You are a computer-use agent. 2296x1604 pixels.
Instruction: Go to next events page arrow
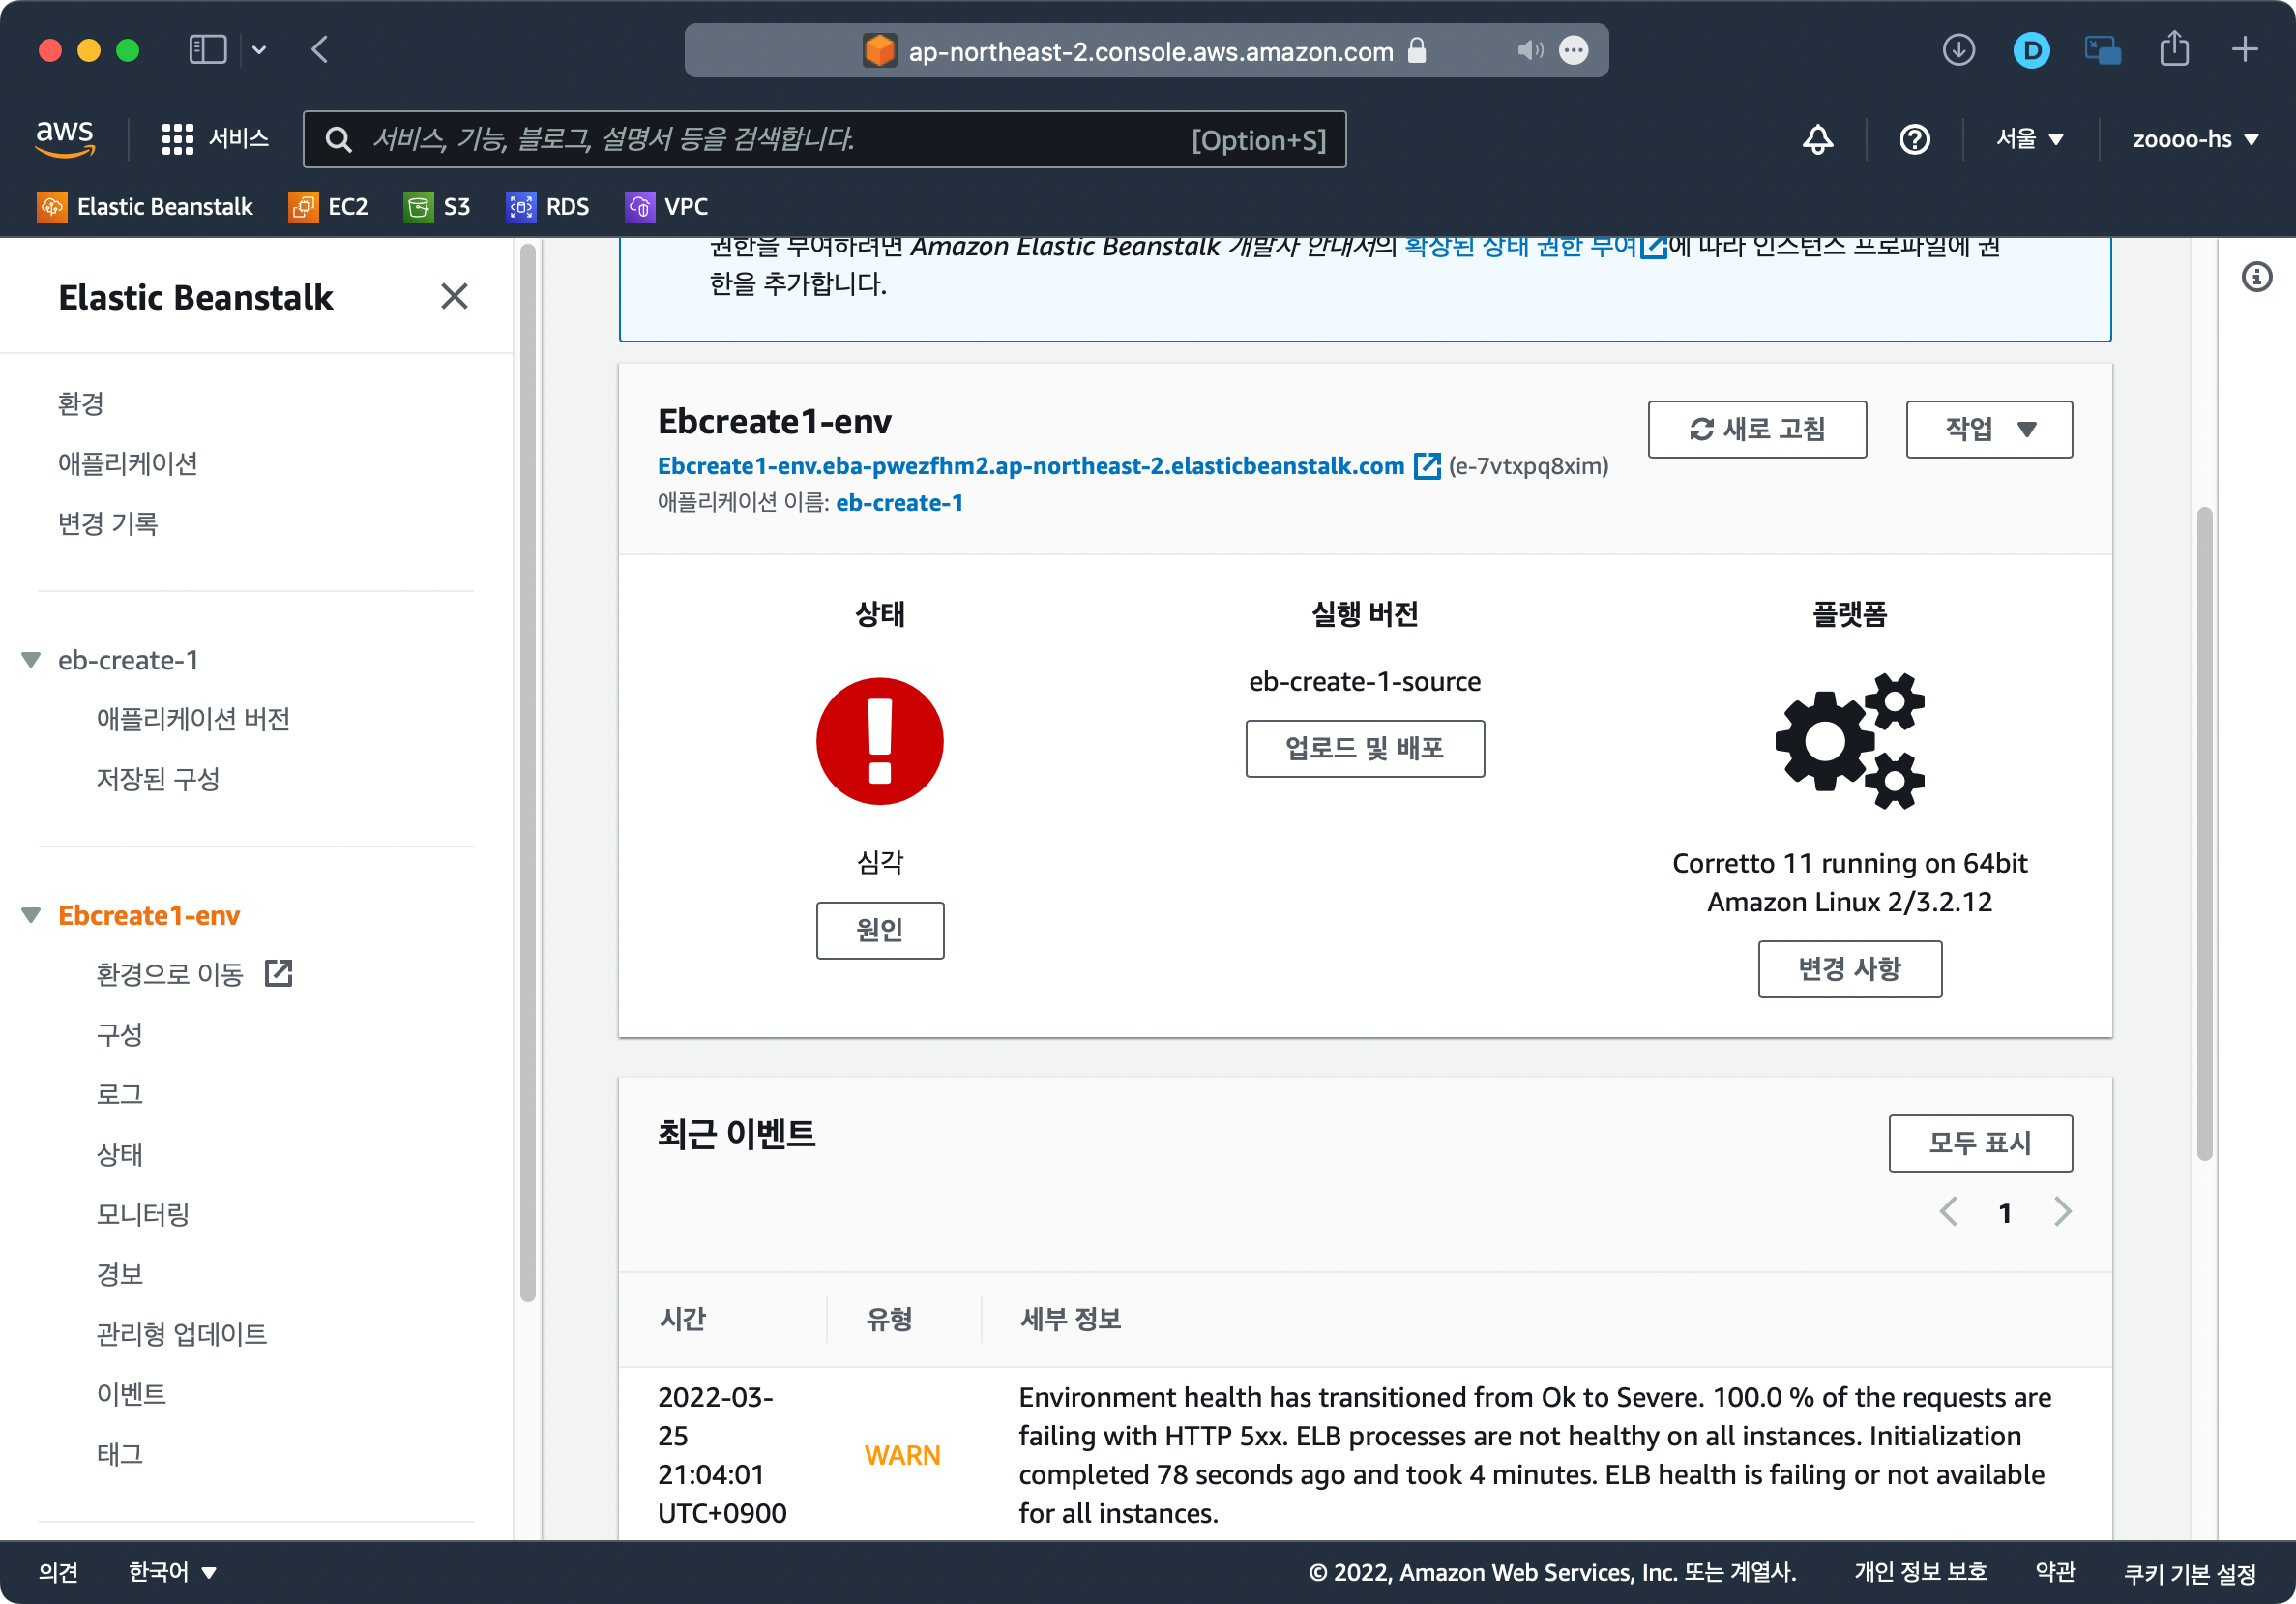[x=2062, y=1212]
